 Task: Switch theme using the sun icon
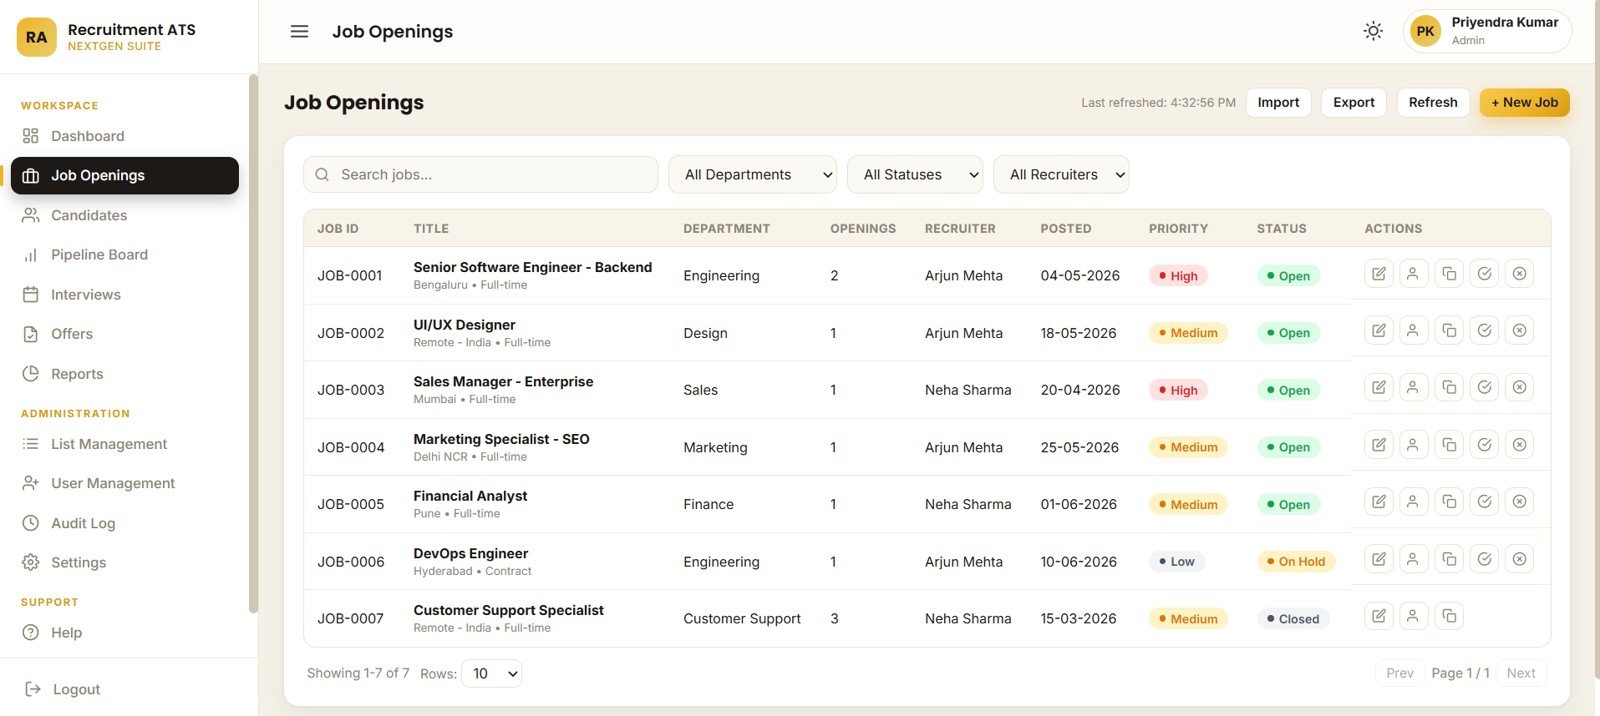pyautogui.click(x=1373, y=31)
